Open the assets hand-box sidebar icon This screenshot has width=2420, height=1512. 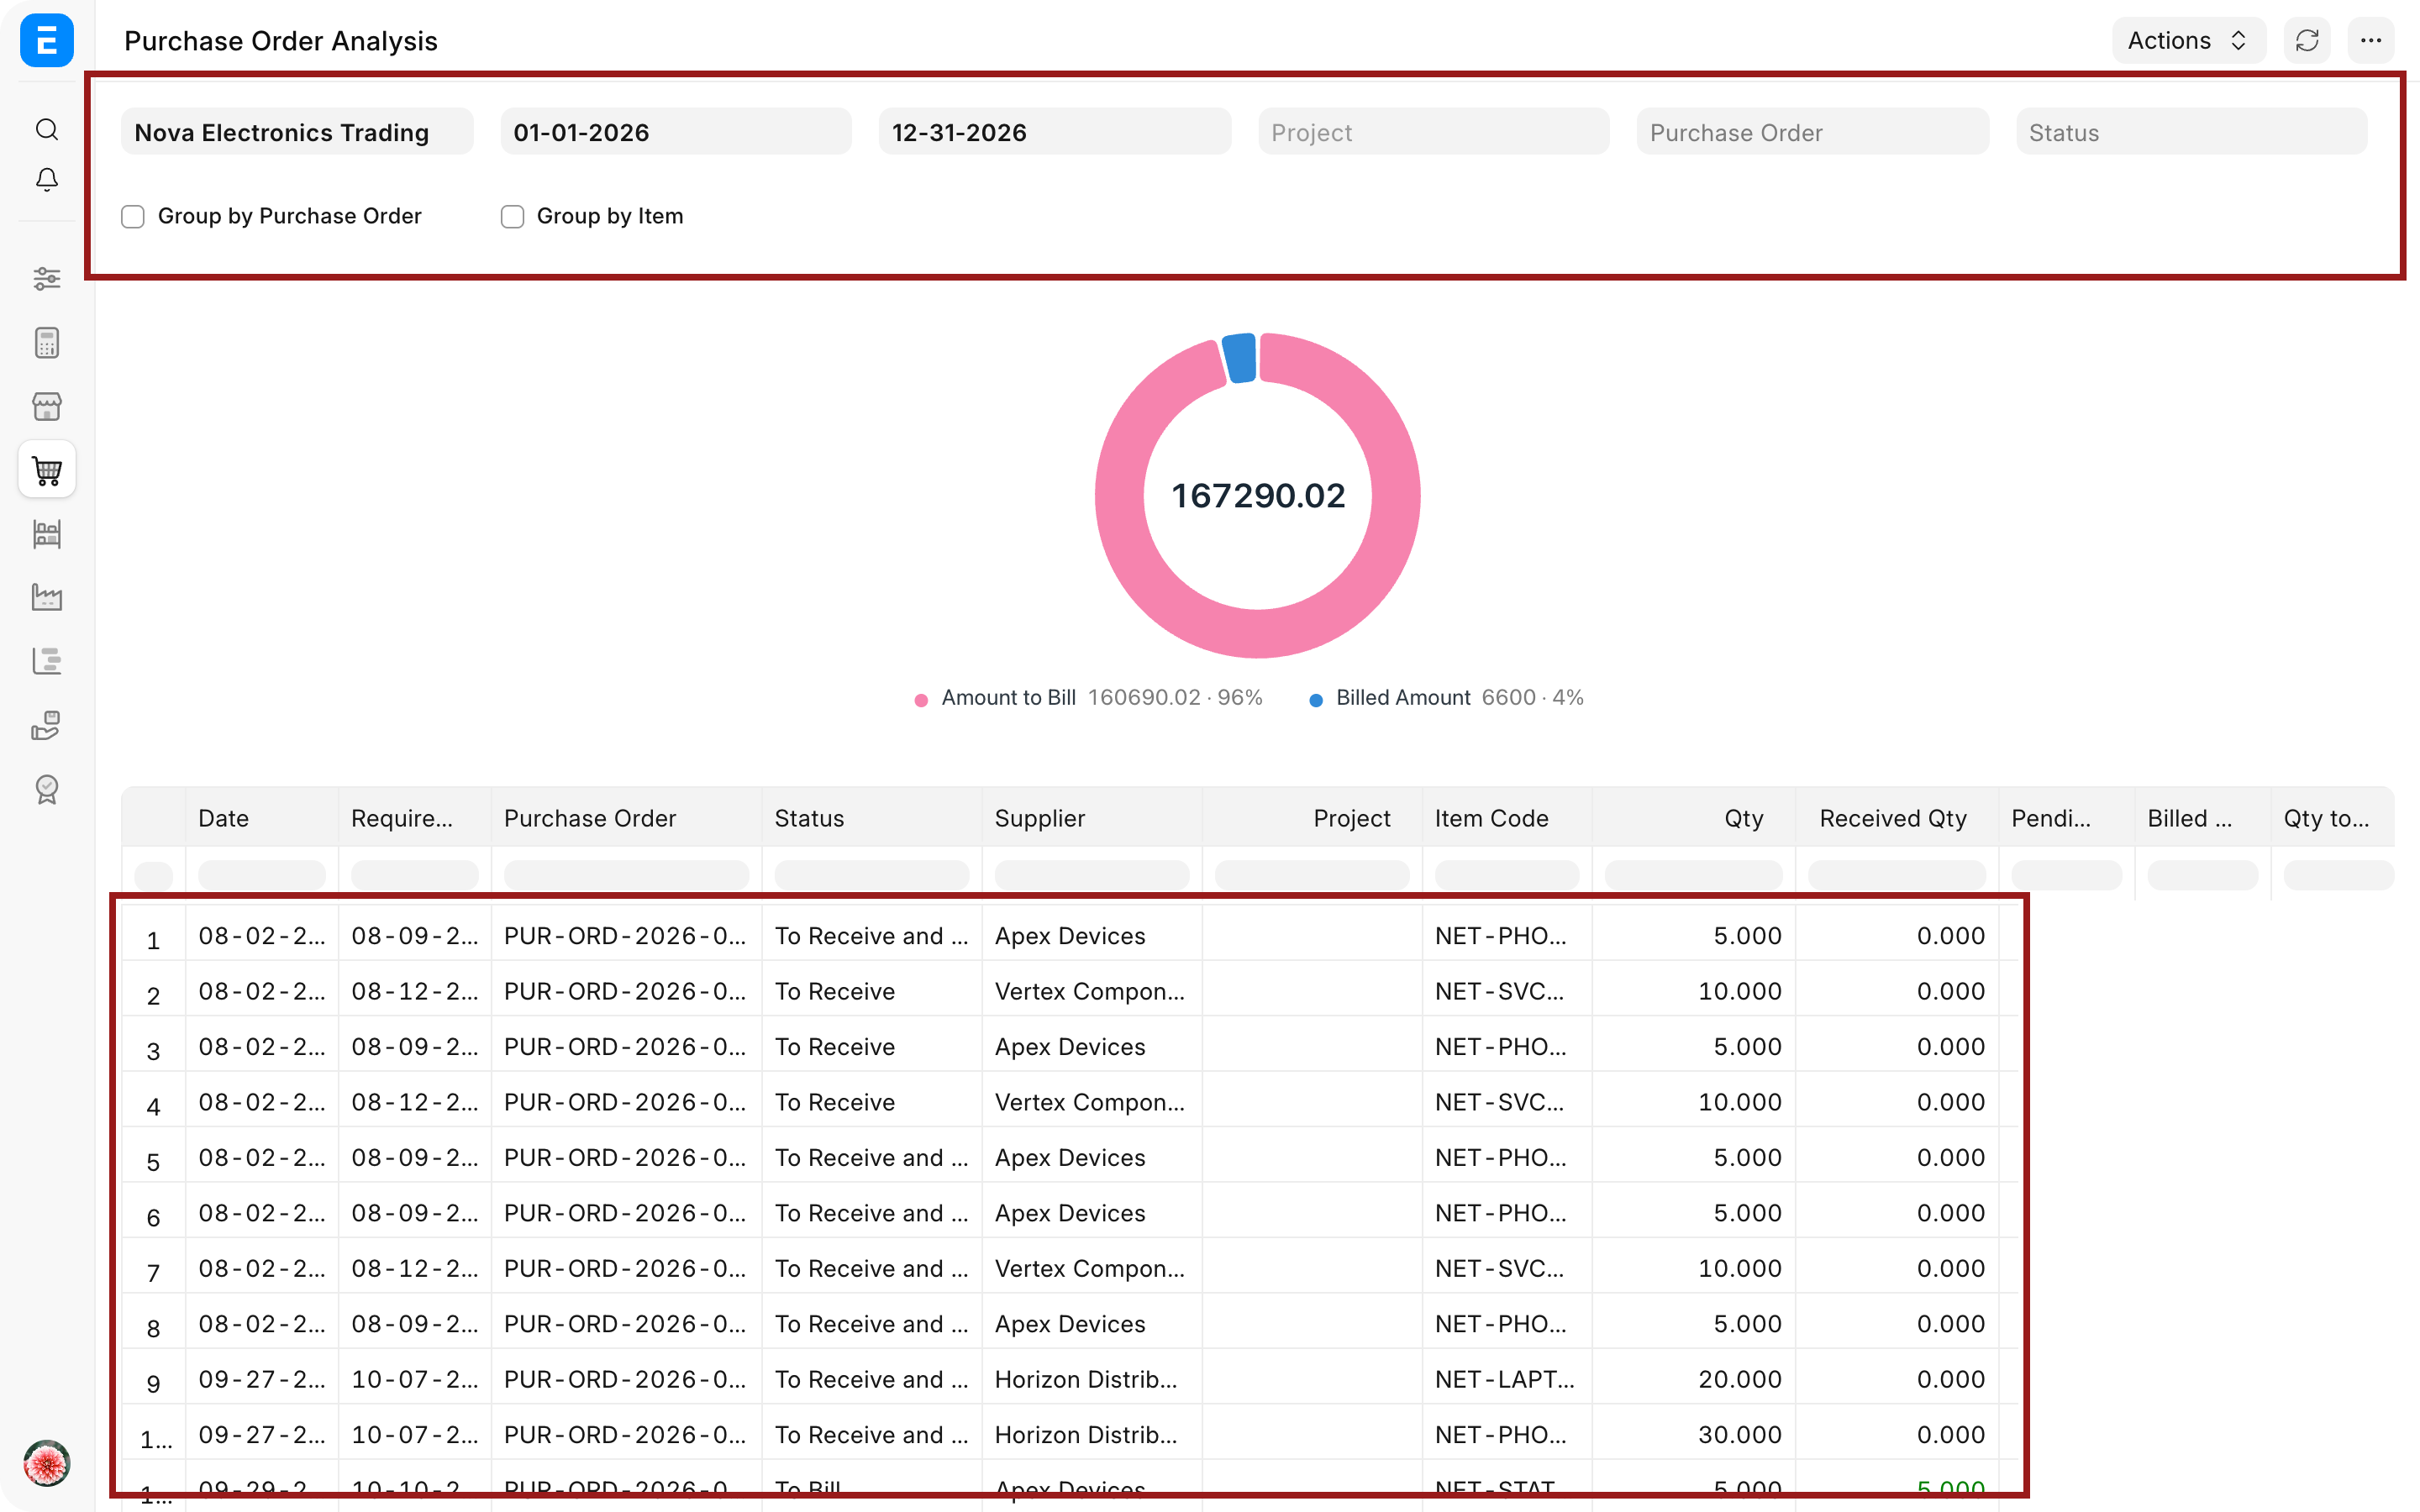[47, 725]
